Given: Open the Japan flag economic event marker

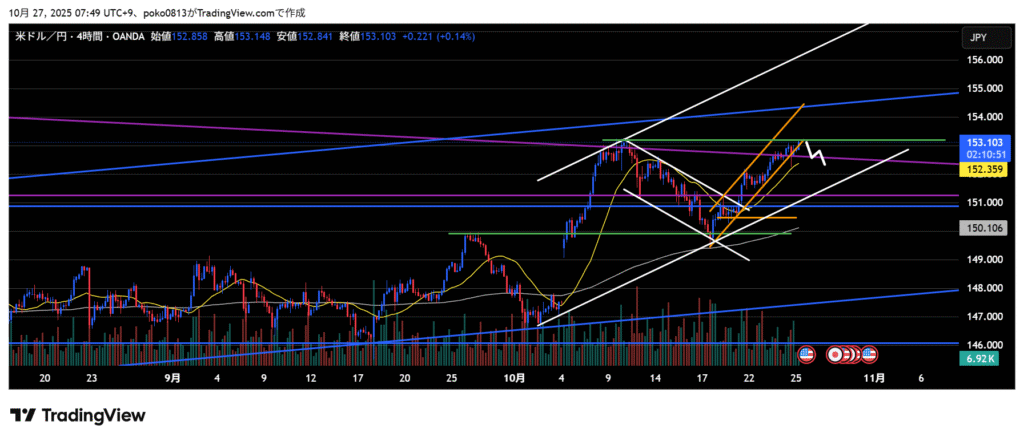Looking at the screenshot, I should click(x=833, y=354).
